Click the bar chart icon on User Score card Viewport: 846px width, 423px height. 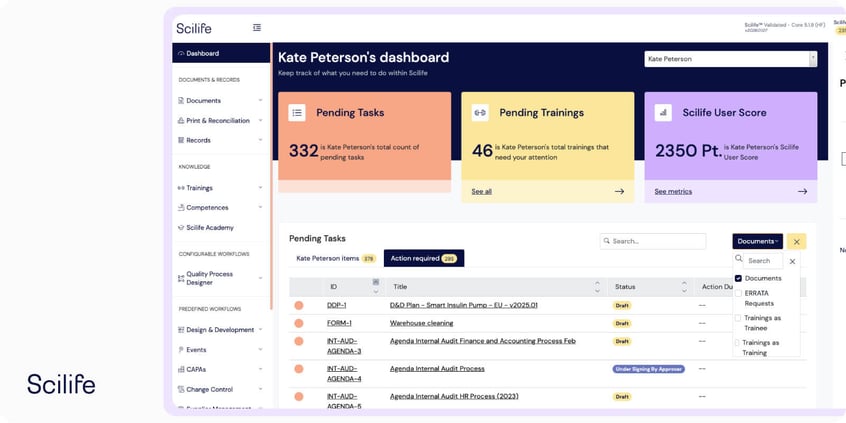tap(663, 113)
